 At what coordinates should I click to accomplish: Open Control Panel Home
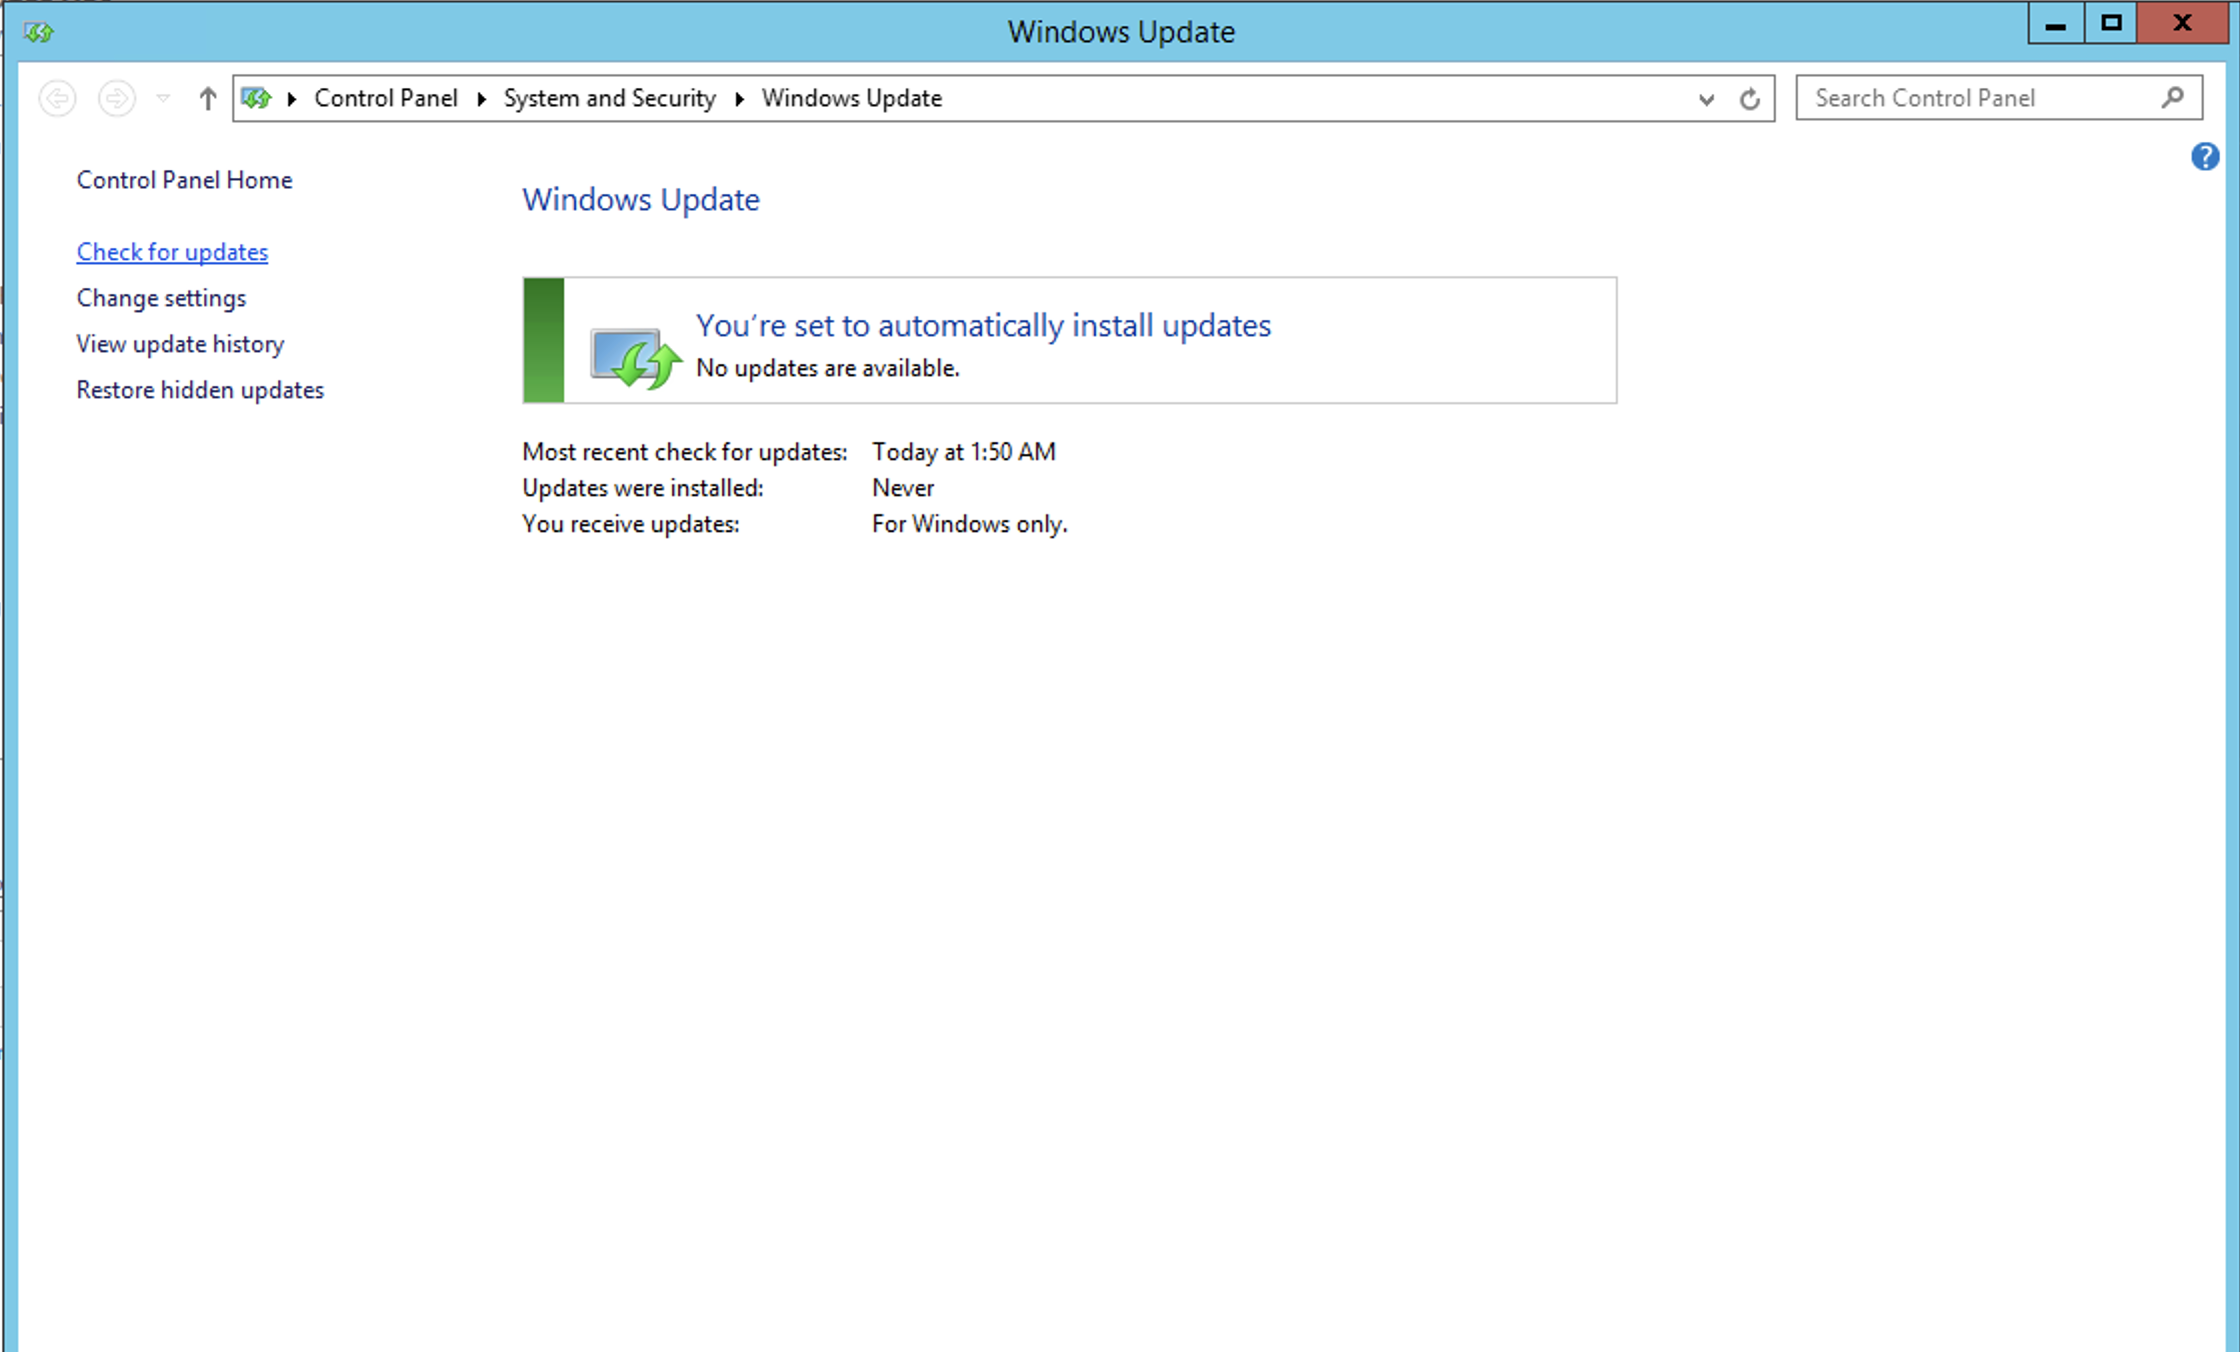click(x=185, y=180)
